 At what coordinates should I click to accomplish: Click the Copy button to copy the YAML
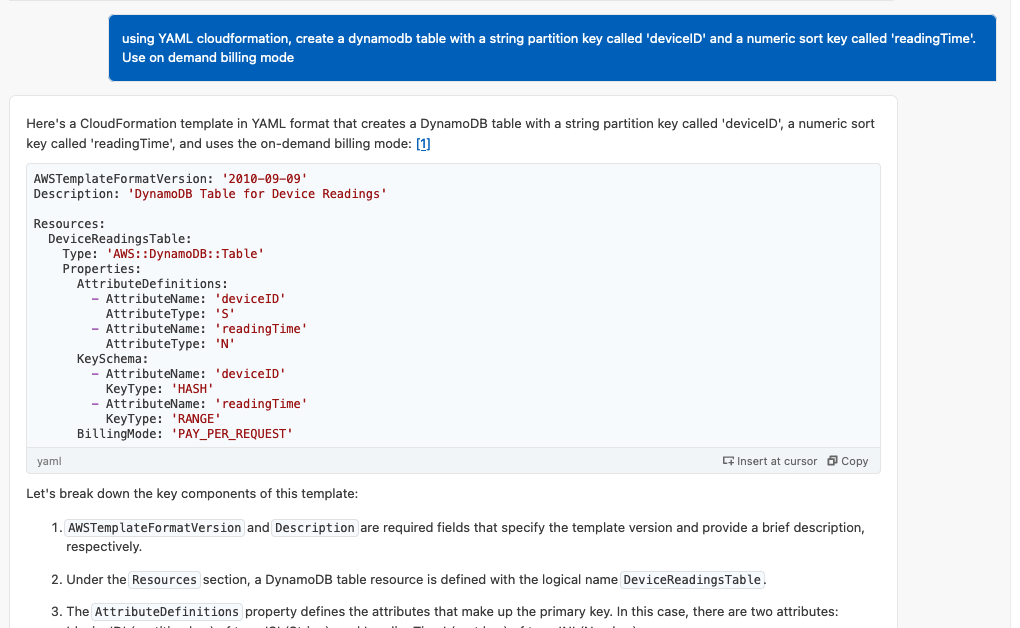pyautogui.click(x=846, y=461)
